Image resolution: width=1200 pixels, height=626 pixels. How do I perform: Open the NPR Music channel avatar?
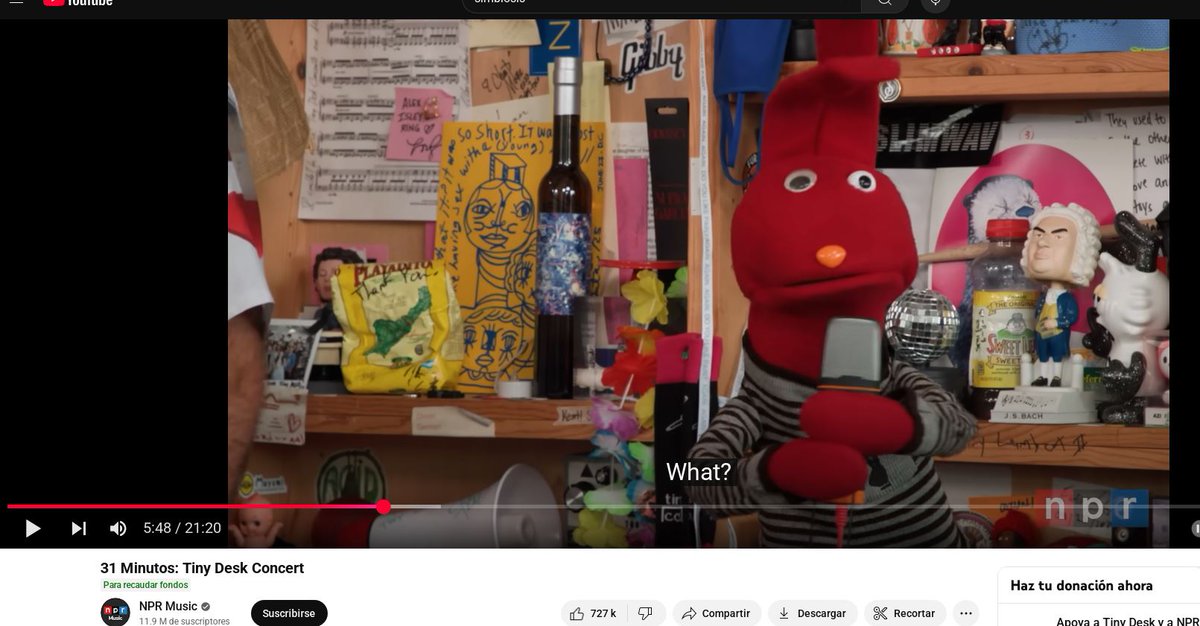click(x=115, y=612)
